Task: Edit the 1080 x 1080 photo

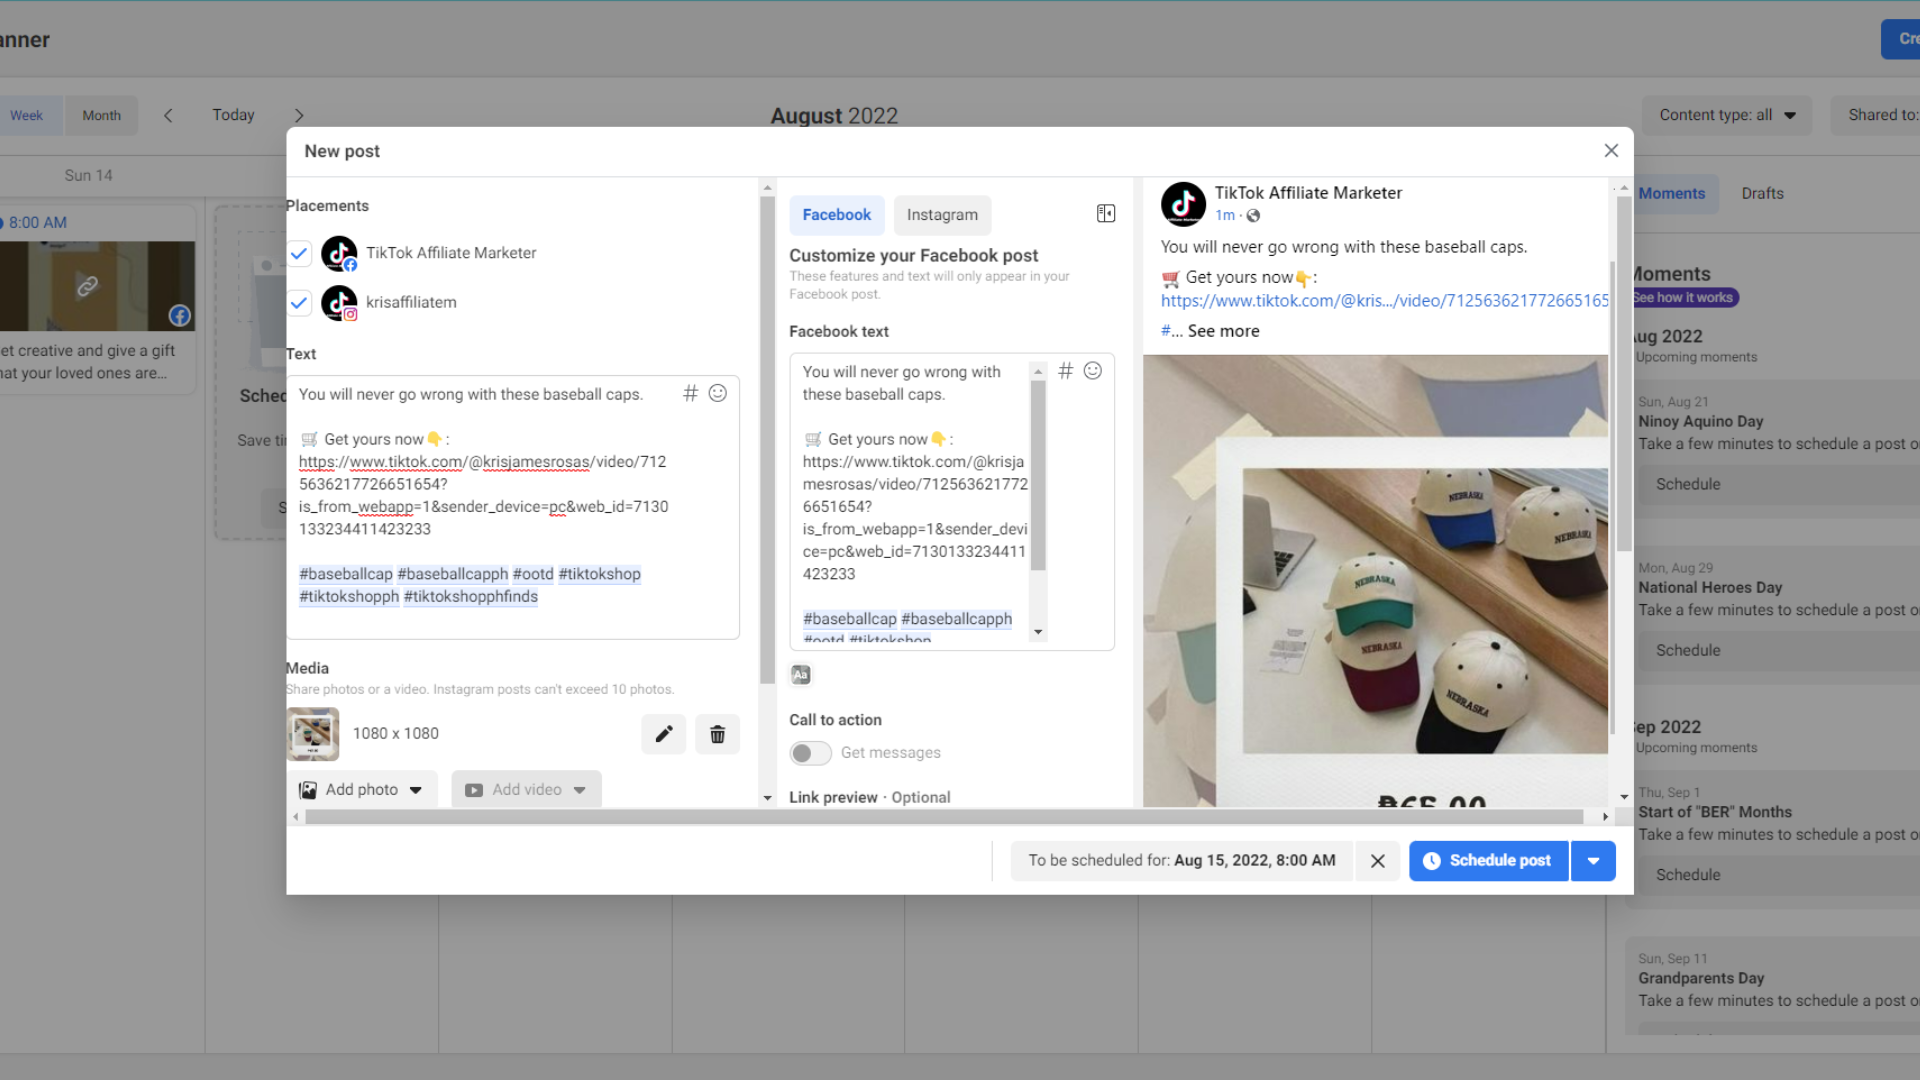Action: click(x=663, y=734)
